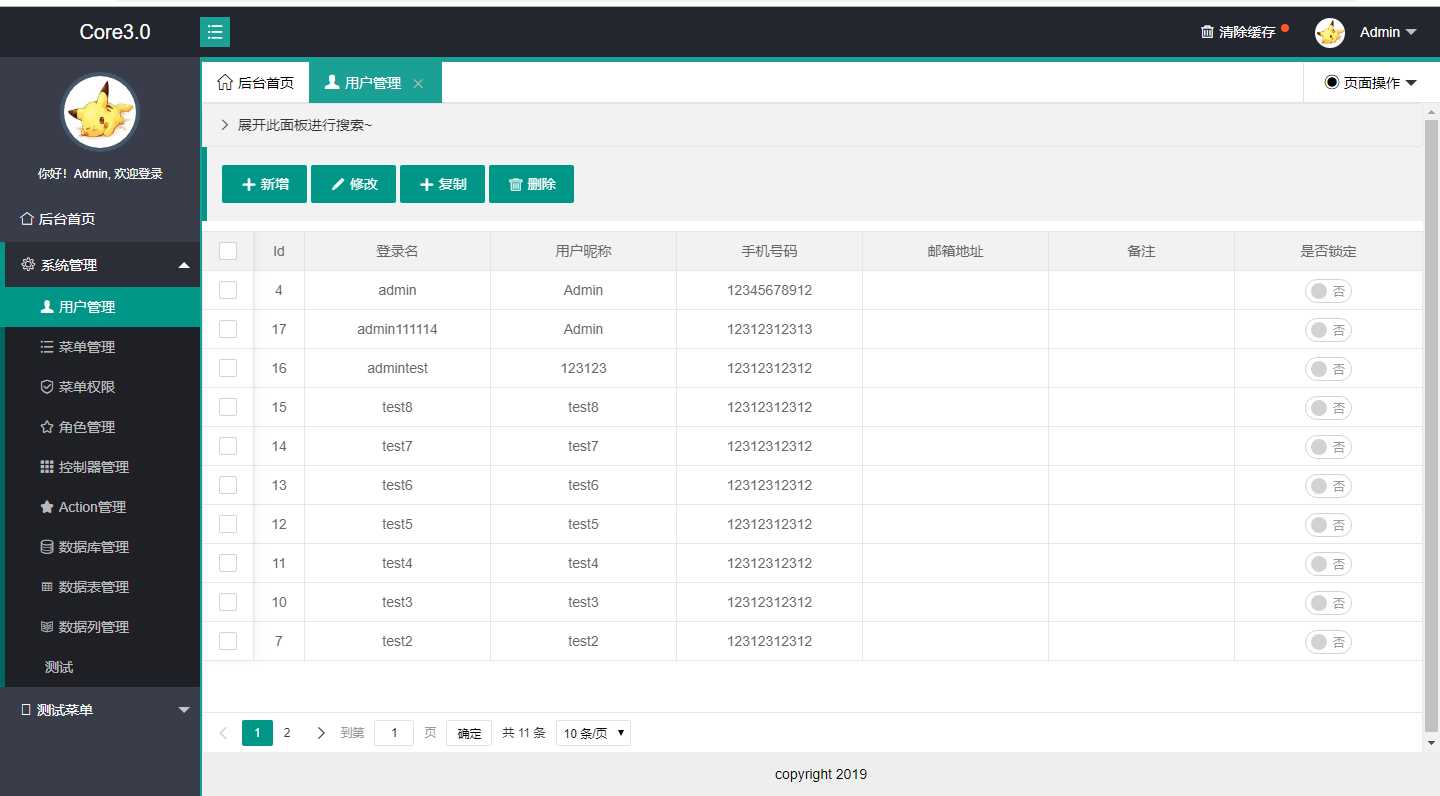Open the Admin avatar in top bar
This screenshot has height=796, width=1440.
tap(1330, 33)
